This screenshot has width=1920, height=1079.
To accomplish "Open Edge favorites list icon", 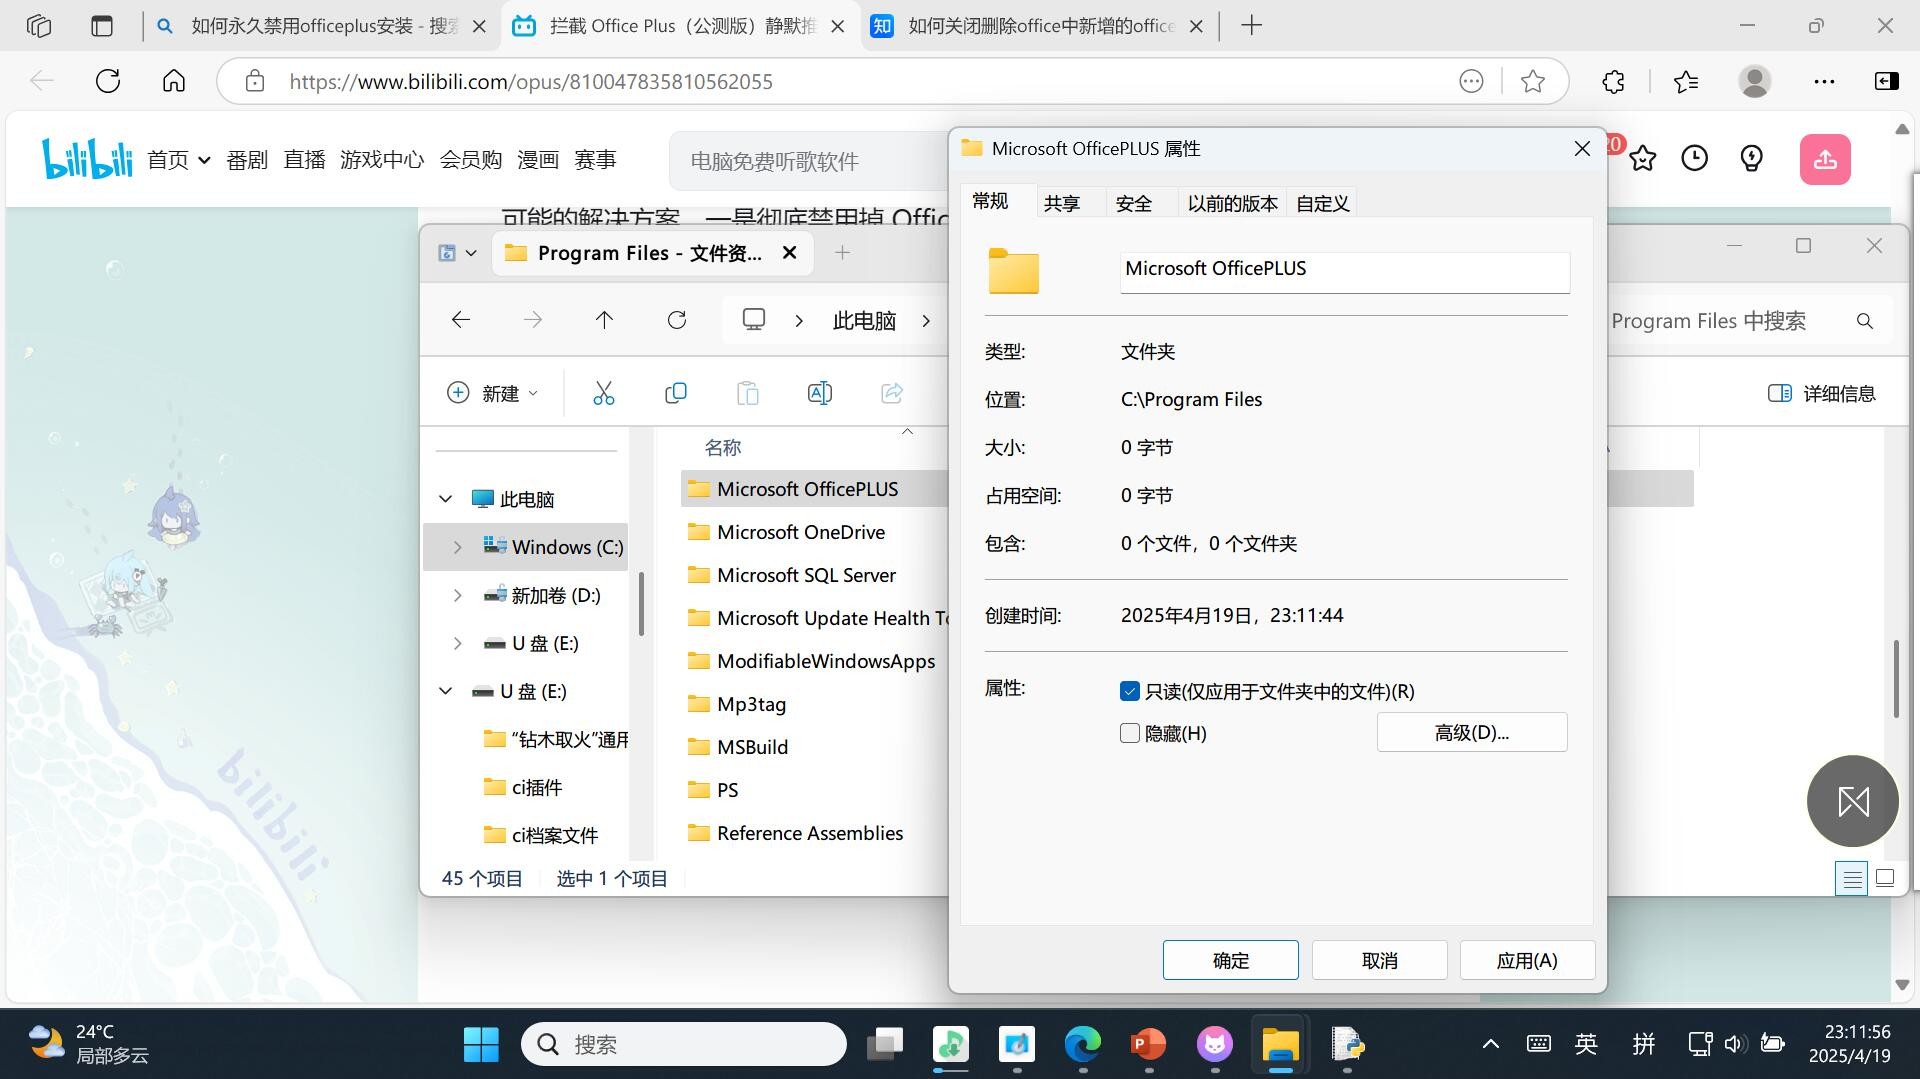I will coord(1686,82).
